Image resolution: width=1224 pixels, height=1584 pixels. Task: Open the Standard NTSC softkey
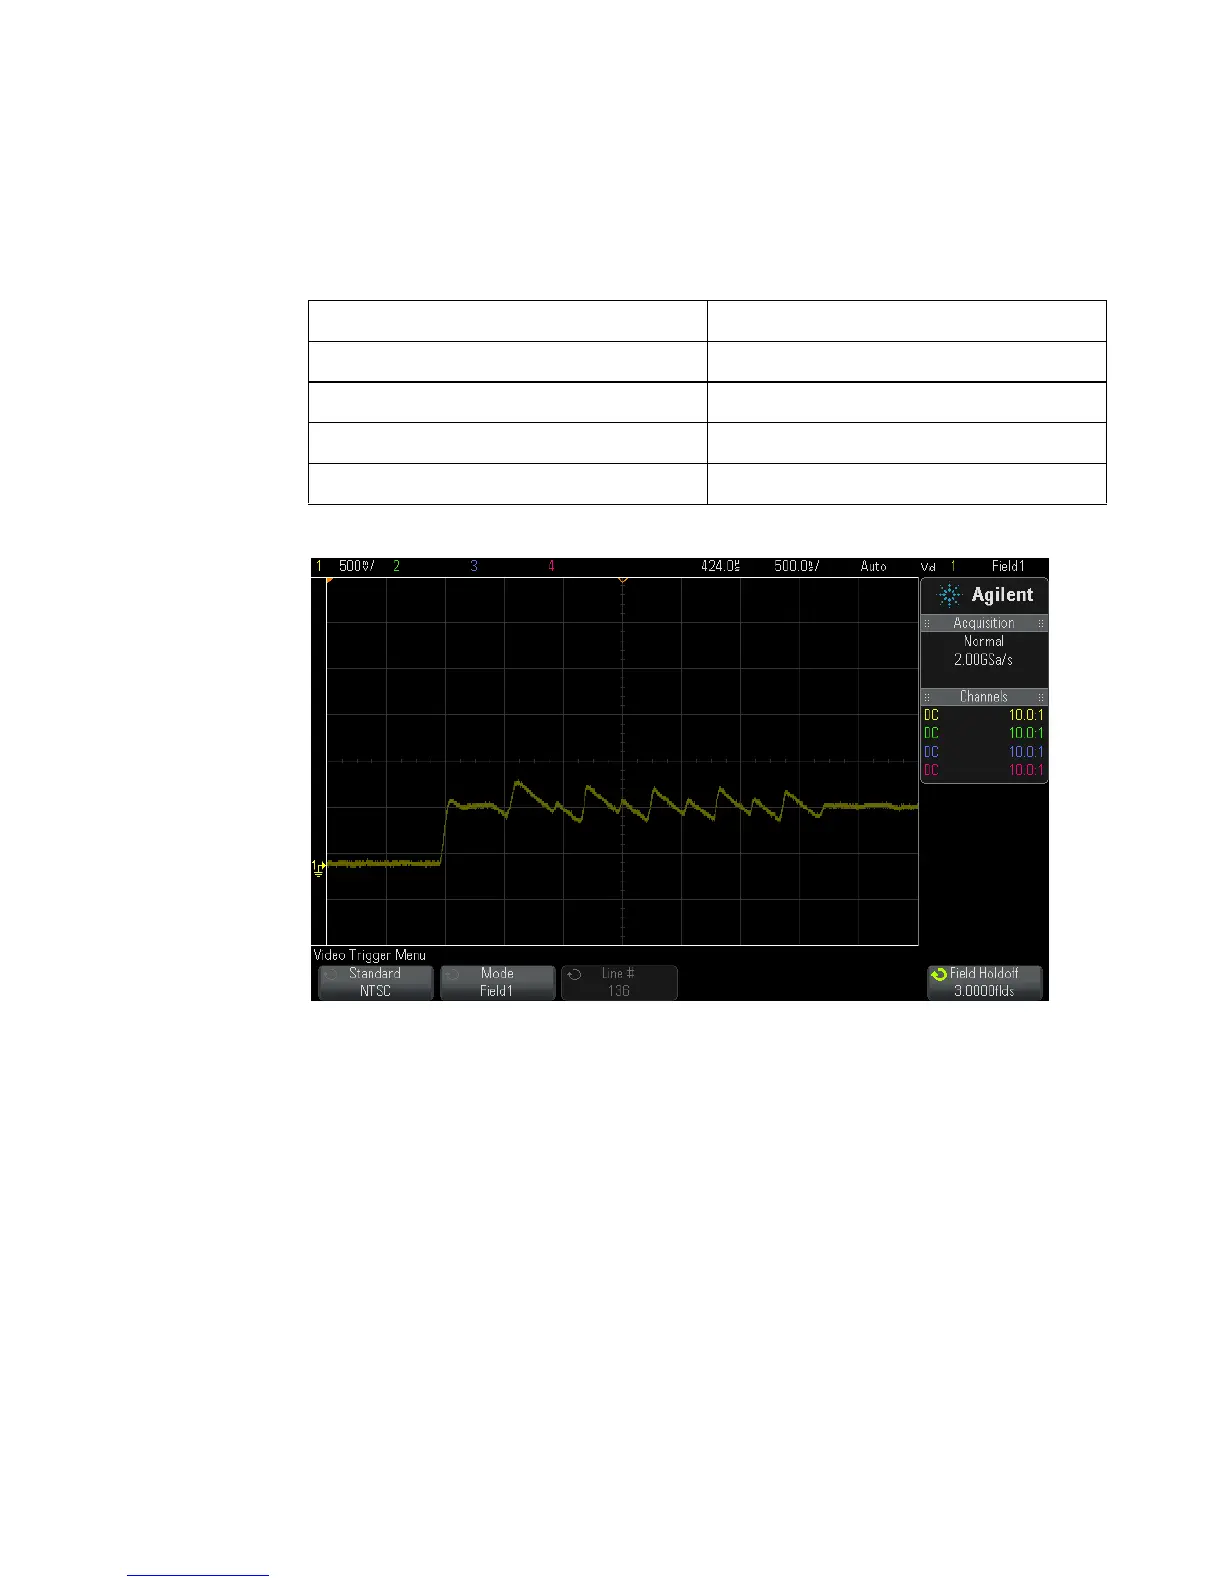tap(375, 982)
